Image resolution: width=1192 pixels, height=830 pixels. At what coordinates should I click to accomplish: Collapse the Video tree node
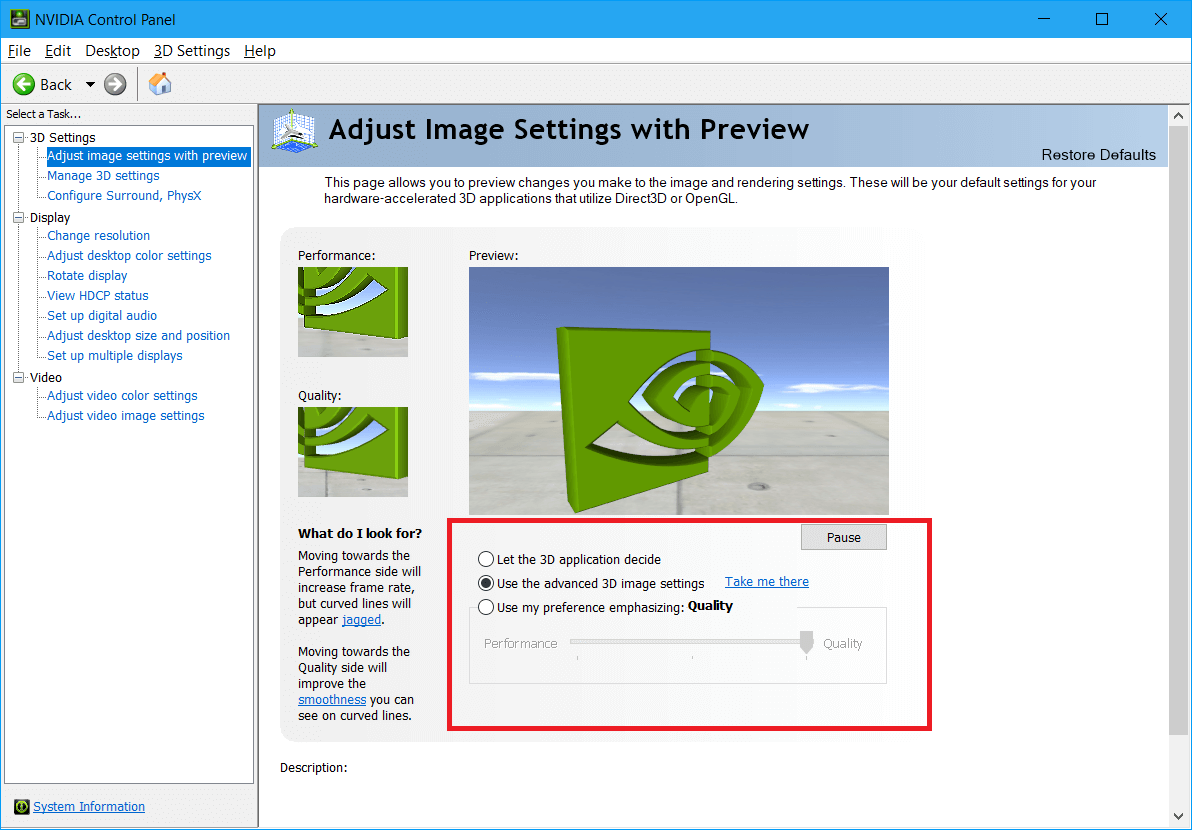[19, 378]
